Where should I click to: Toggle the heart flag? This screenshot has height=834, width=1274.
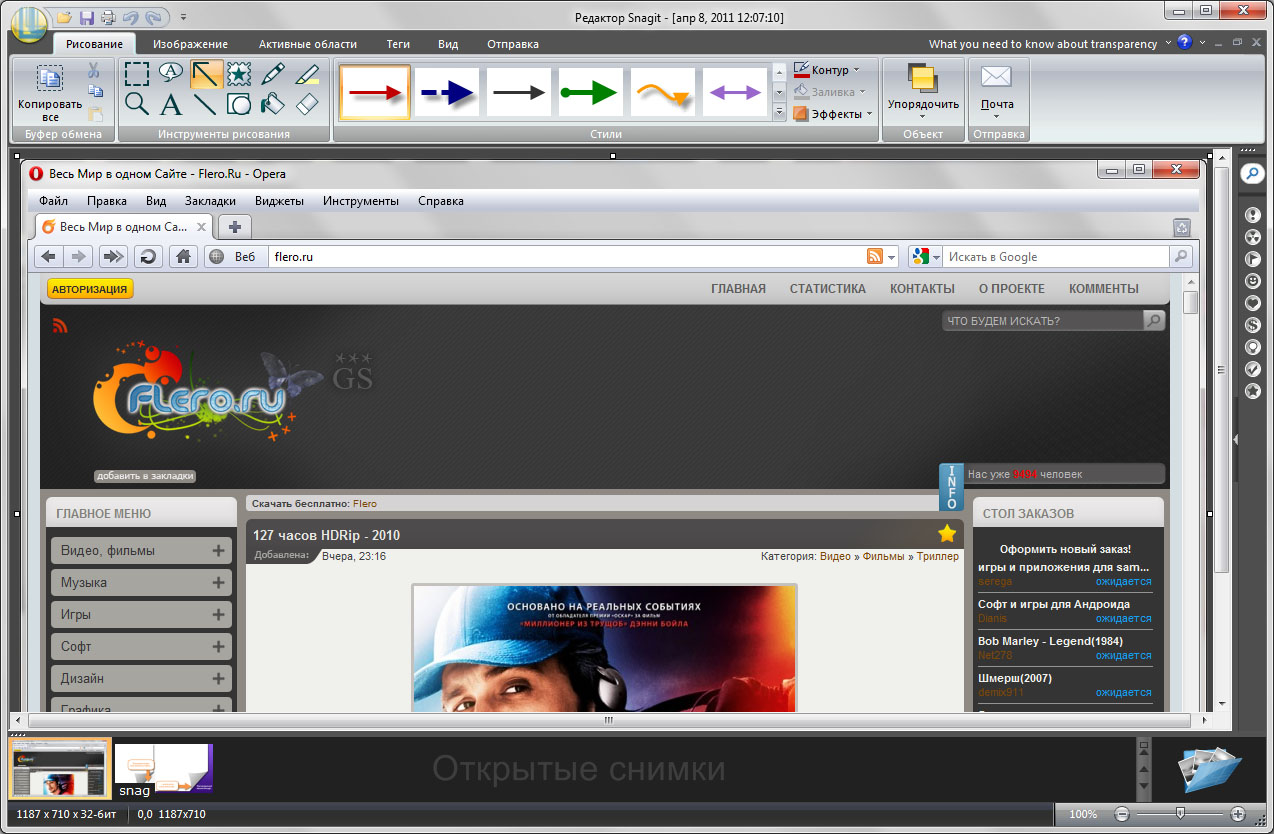[x=1252, y=303]
